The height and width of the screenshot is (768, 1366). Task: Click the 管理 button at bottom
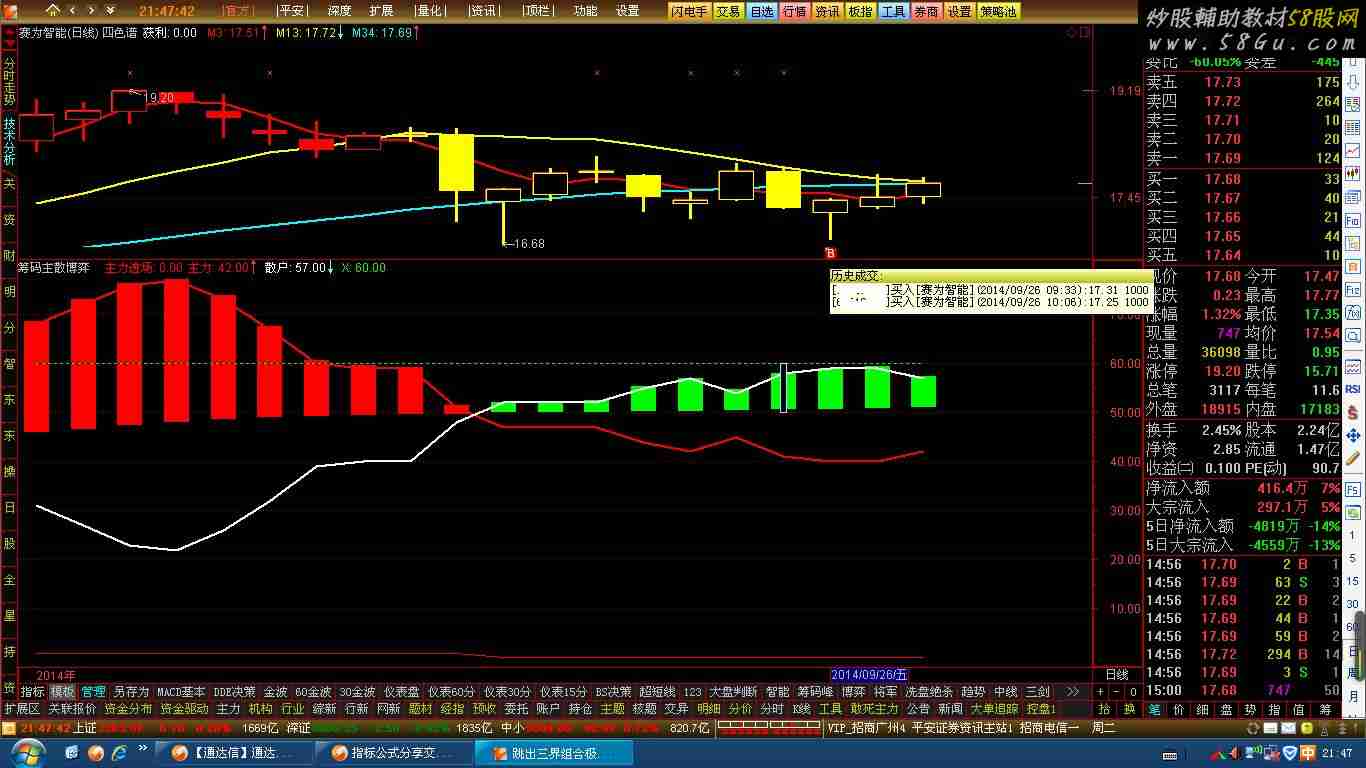point(93,691)
